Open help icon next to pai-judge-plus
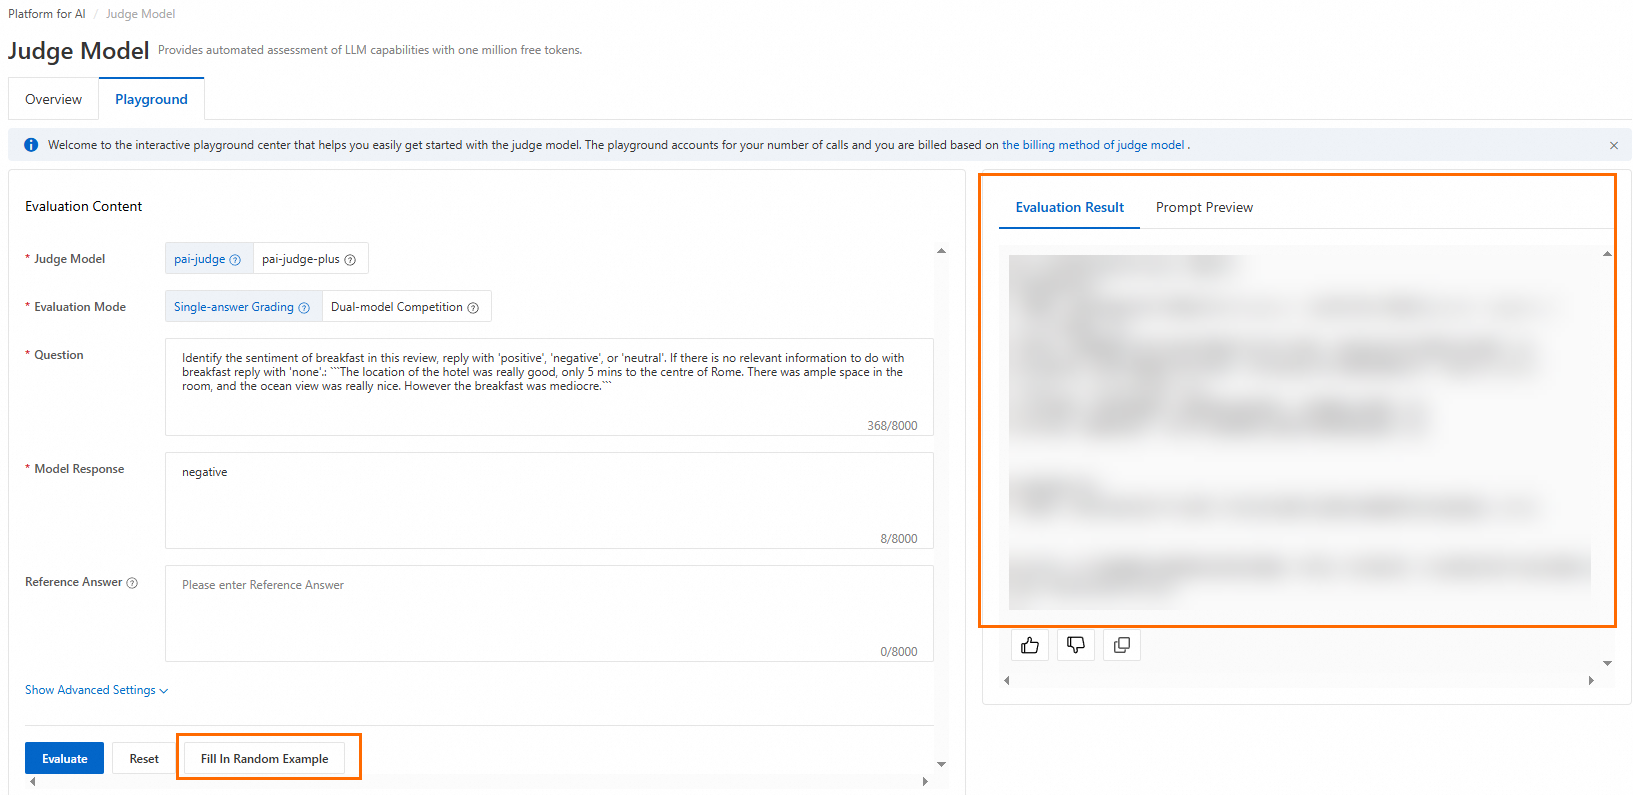The width and height of the screenshot is (1633, 795). click(x=350, y=260)
